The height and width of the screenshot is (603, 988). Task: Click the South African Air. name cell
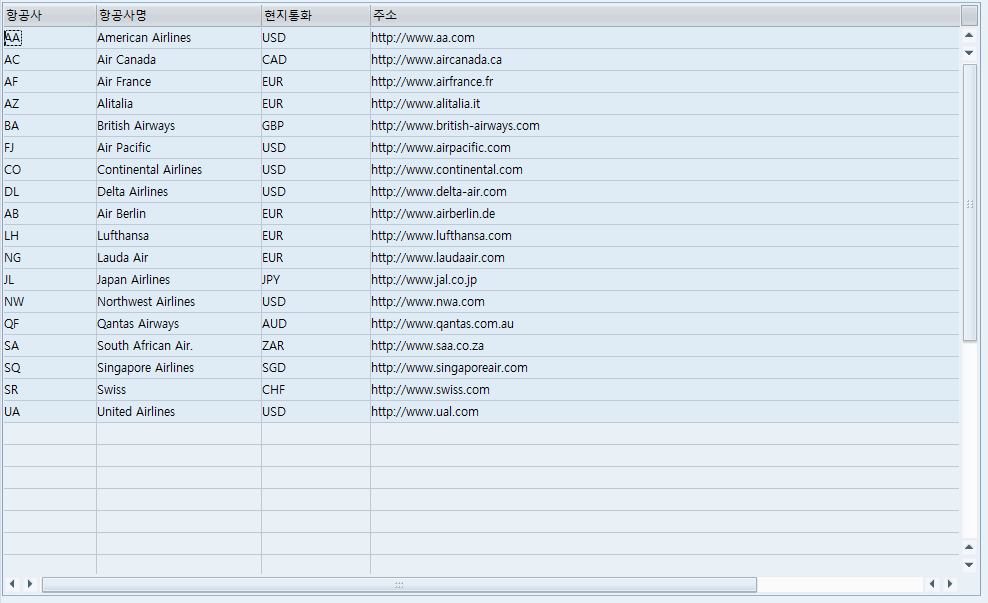[179, 347]
